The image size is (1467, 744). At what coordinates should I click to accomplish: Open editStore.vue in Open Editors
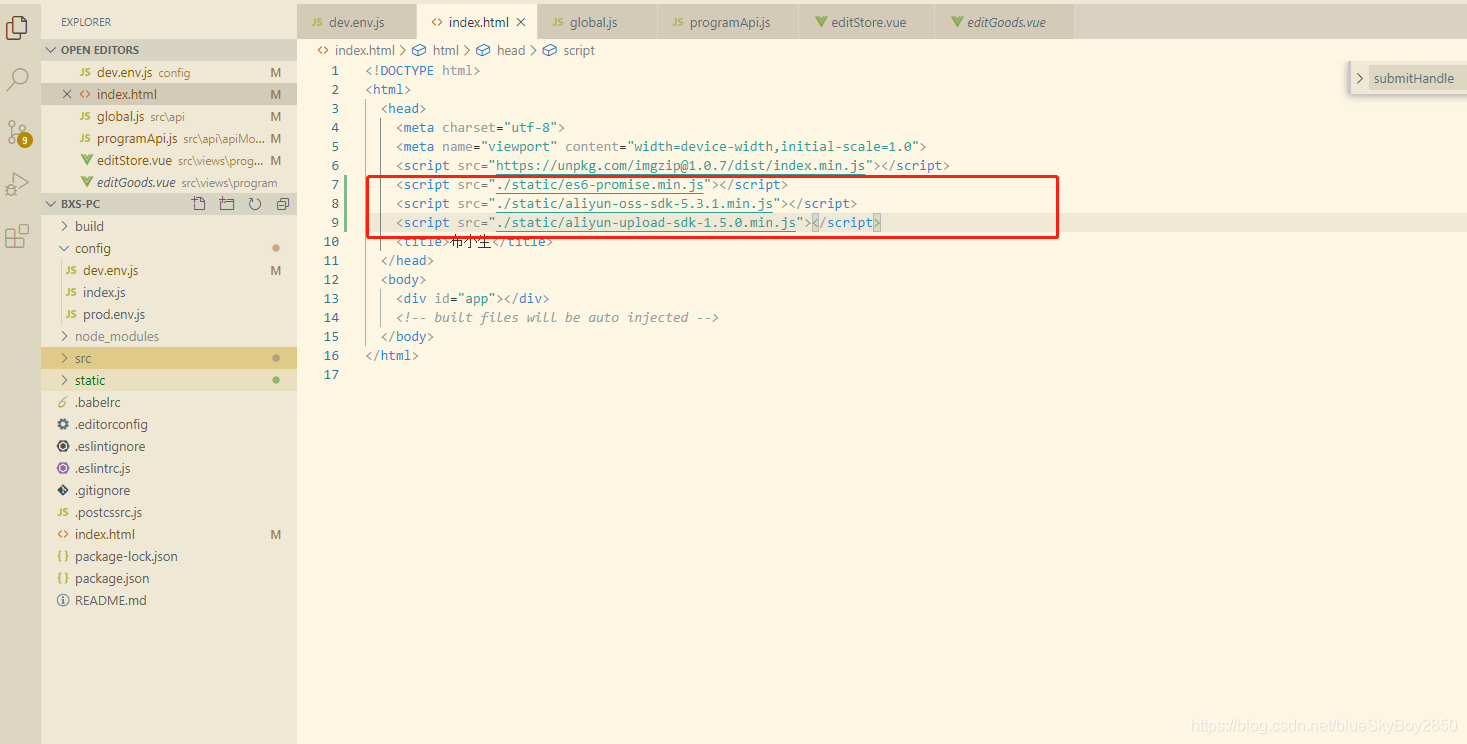(169, 160)
